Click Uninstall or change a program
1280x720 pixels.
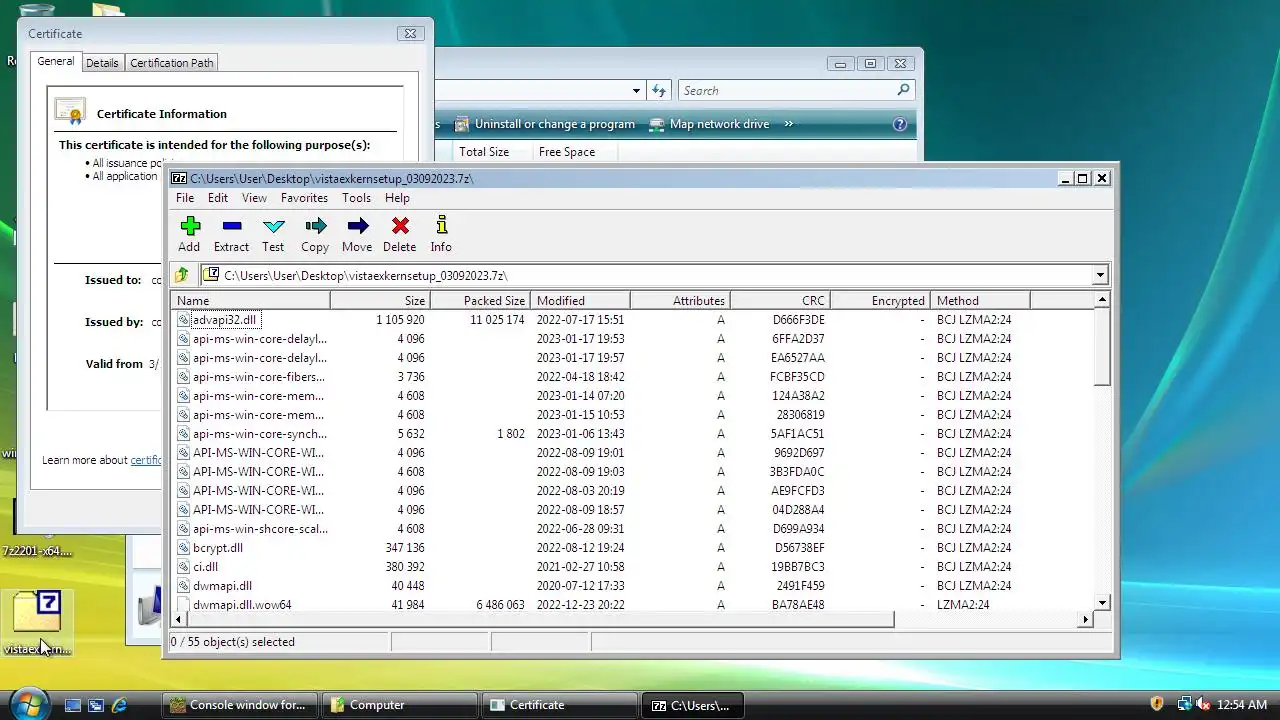[545, 124]
